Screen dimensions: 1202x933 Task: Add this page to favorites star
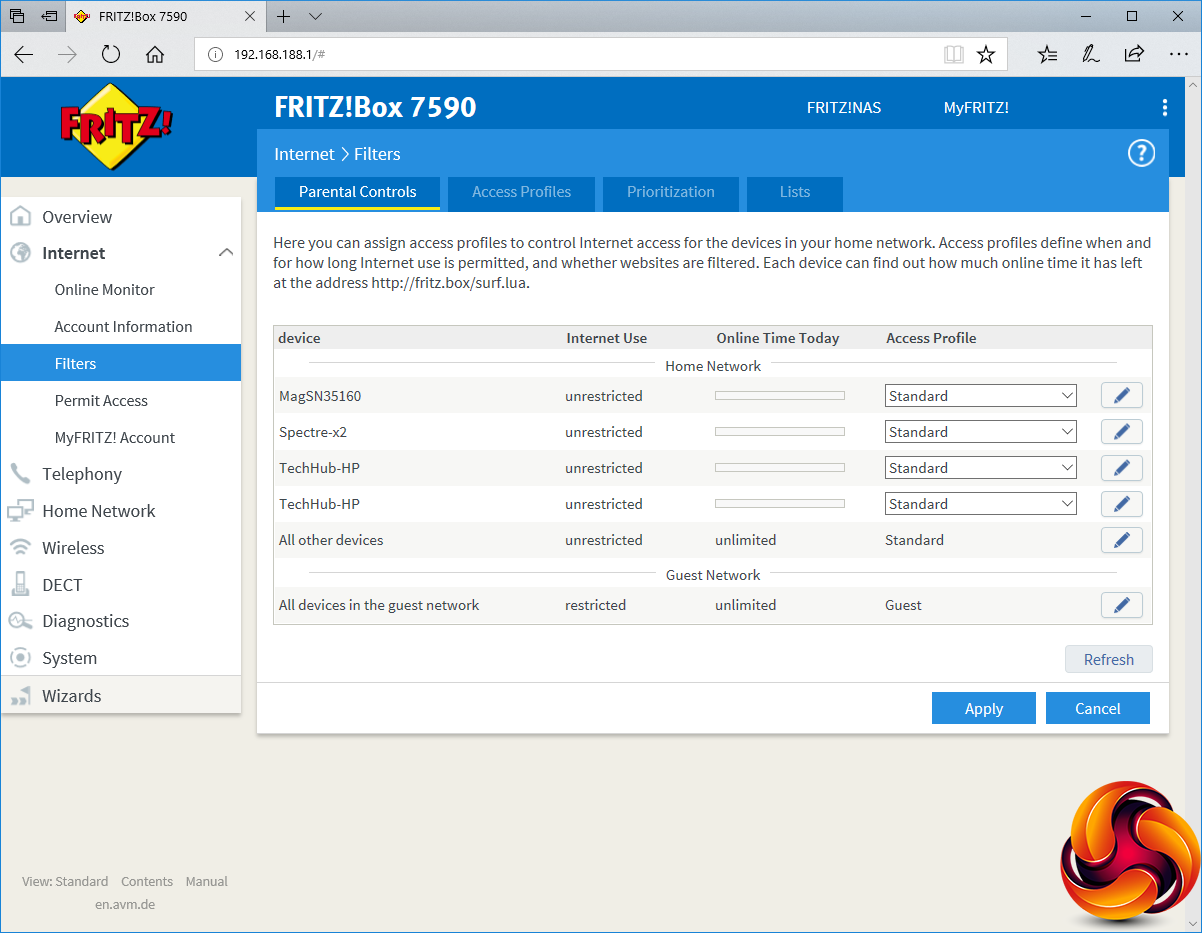[986, 54]
